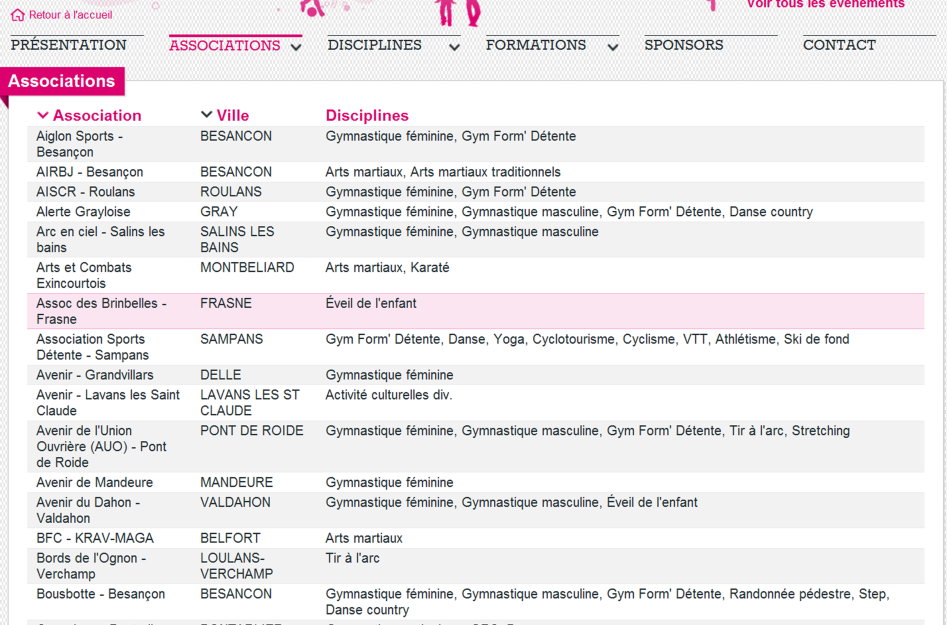The image size is (947, 625).
Task: Click Arts martiaux, Arts martiaux traditionnels text
Action: point(443,172)
